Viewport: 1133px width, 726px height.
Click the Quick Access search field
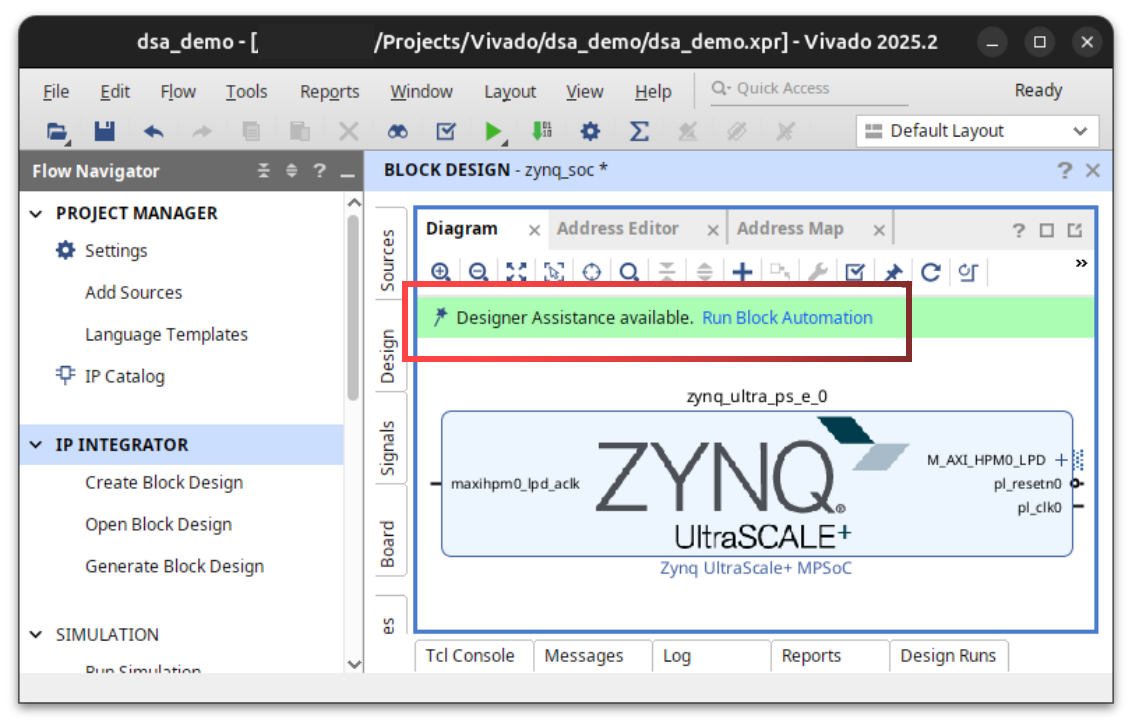[x=810, y=89]
